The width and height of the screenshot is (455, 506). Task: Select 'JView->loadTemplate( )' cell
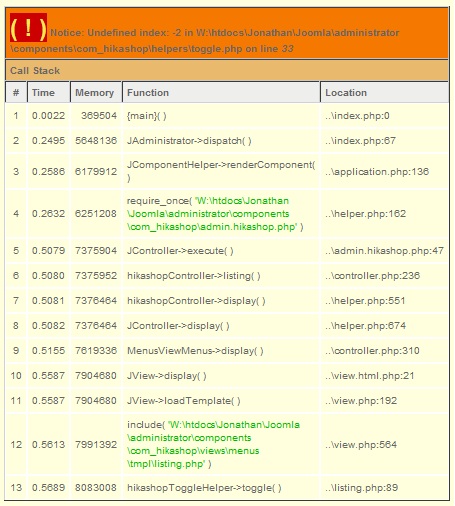point(184,401)
